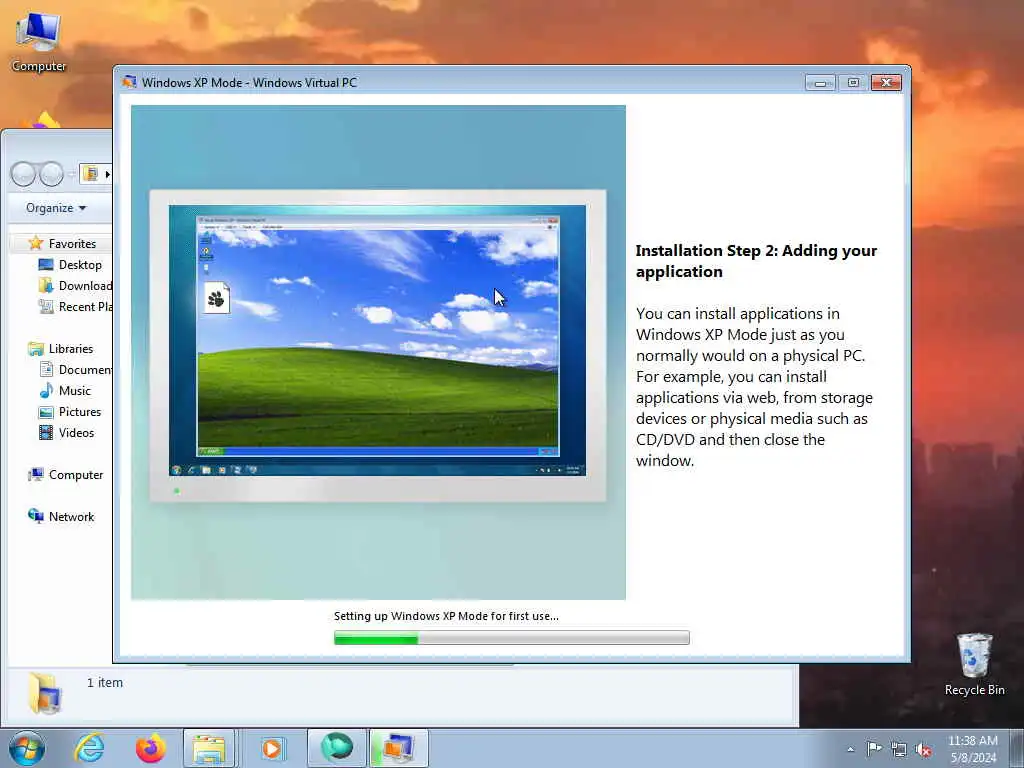Open the Computer desktop icon
The image size is (1024, 768).
click(x=39, y=41)
